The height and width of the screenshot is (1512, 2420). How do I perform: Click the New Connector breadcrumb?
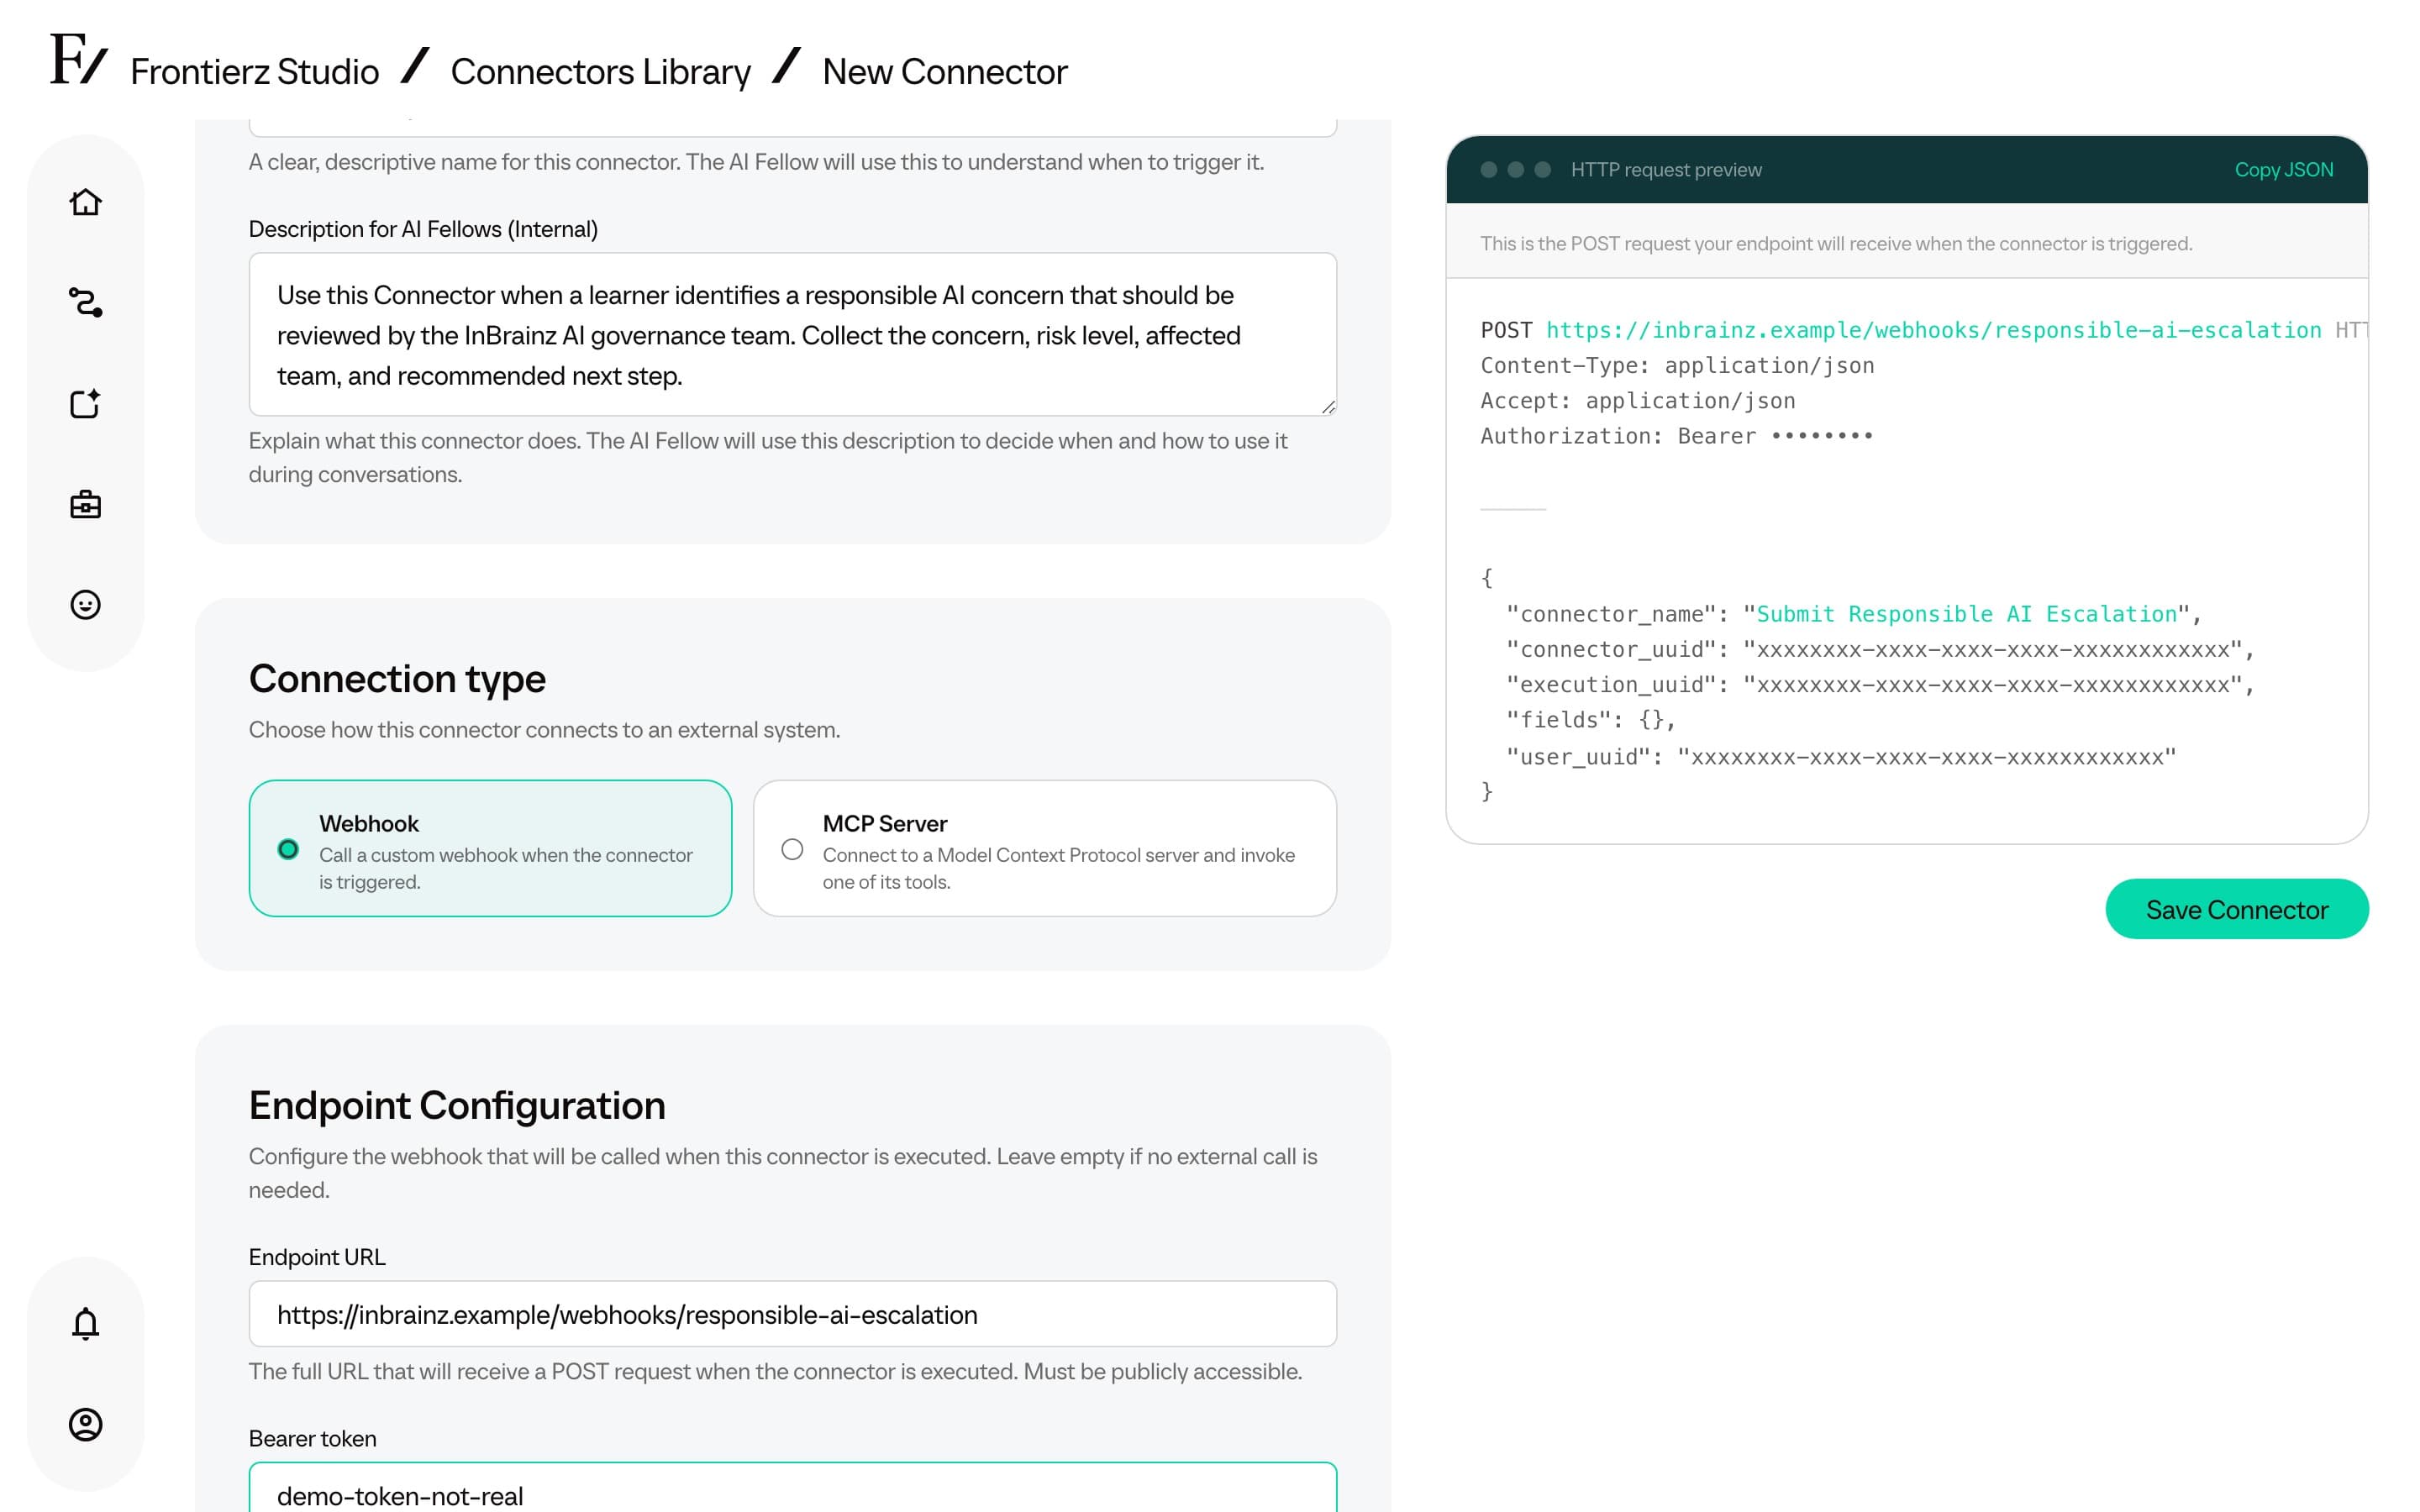[x=945, y=71]
